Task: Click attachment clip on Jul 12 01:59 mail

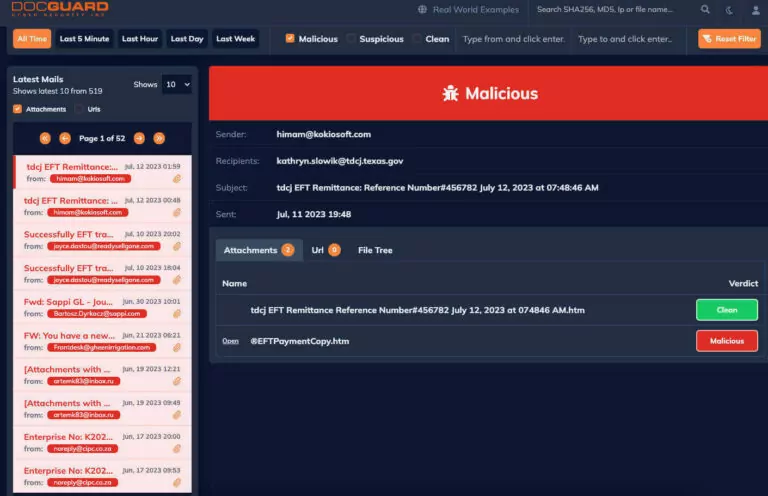Action: [177, 179]
